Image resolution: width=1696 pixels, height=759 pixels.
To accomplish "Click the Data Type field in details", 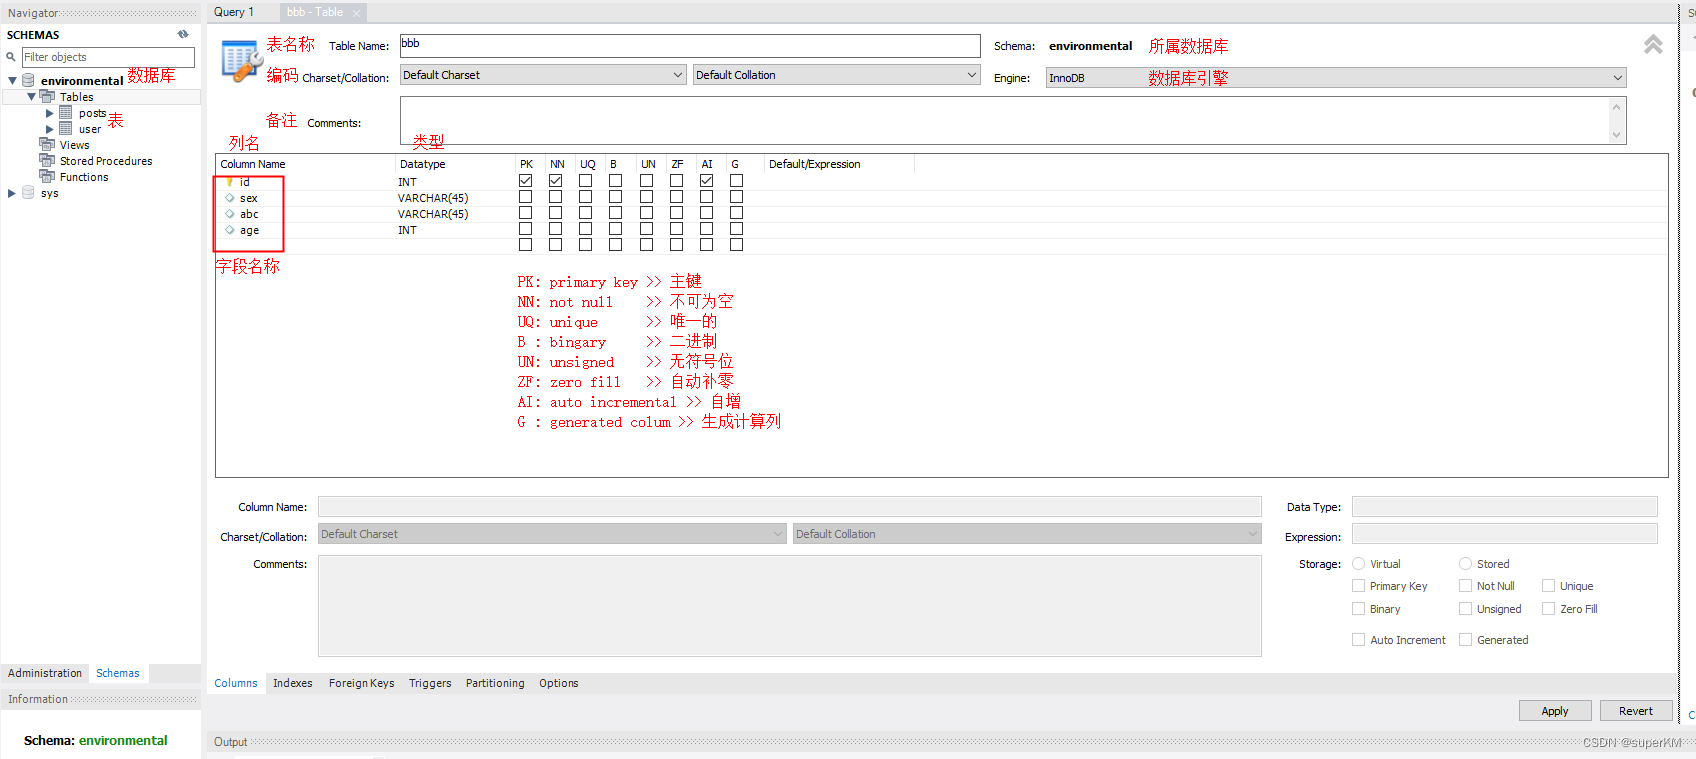I will click(x=1505, y=507).
